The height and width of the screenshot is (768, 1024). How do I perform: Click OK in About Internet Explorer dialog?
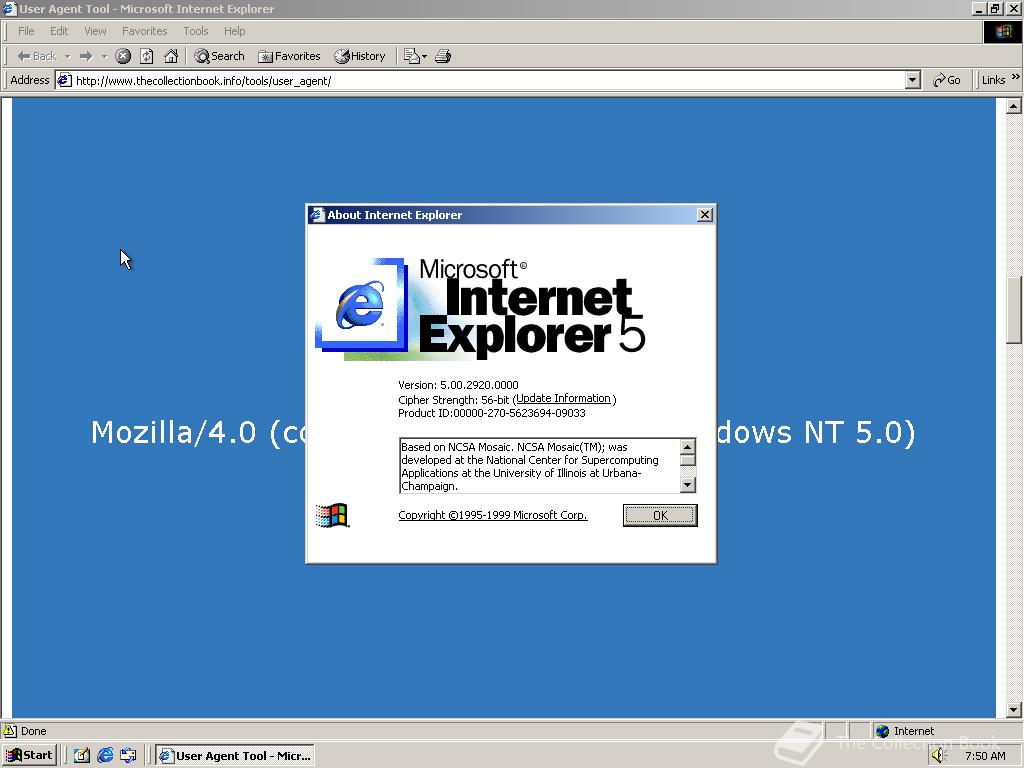[660, 515]
